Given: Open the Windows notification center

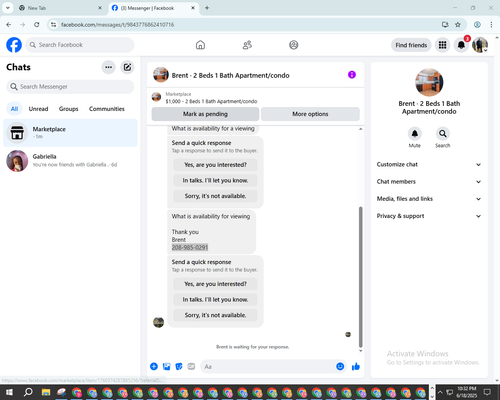Looking at the screenshot, I should coord(487,392).
